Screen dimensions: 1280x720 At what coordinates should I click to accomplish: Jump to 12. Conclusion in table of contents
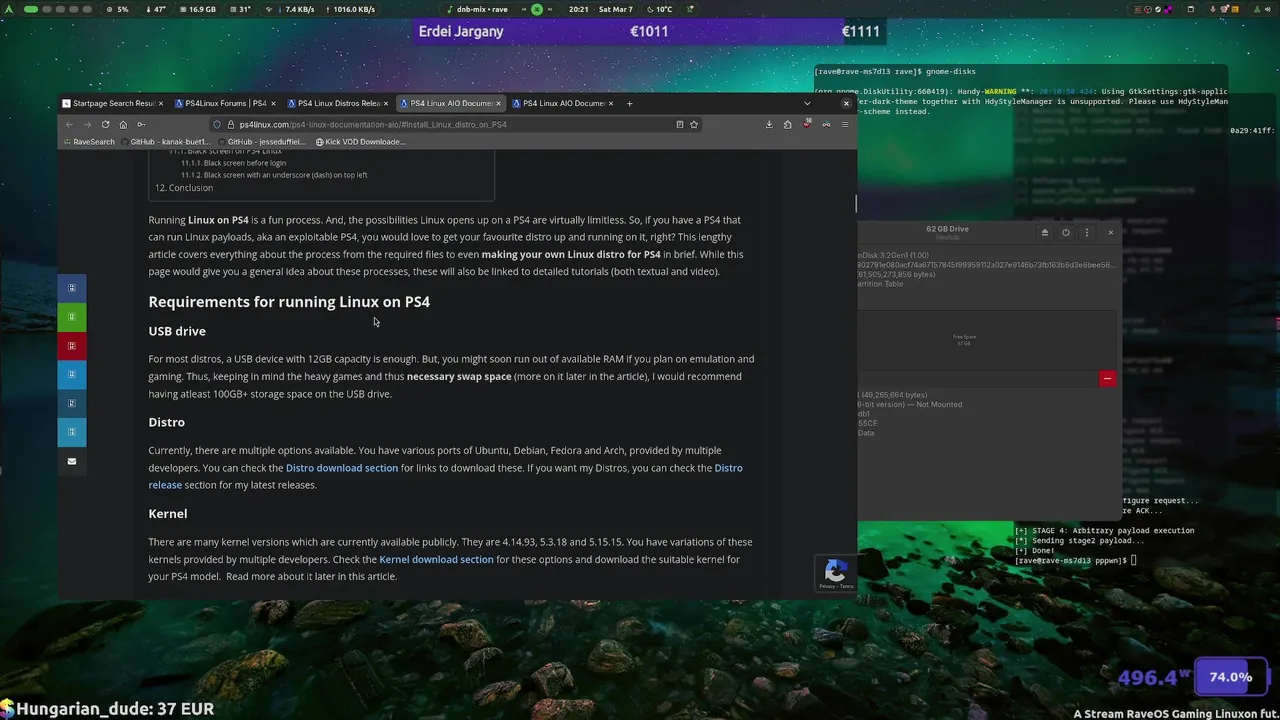(x=184, y=188)
